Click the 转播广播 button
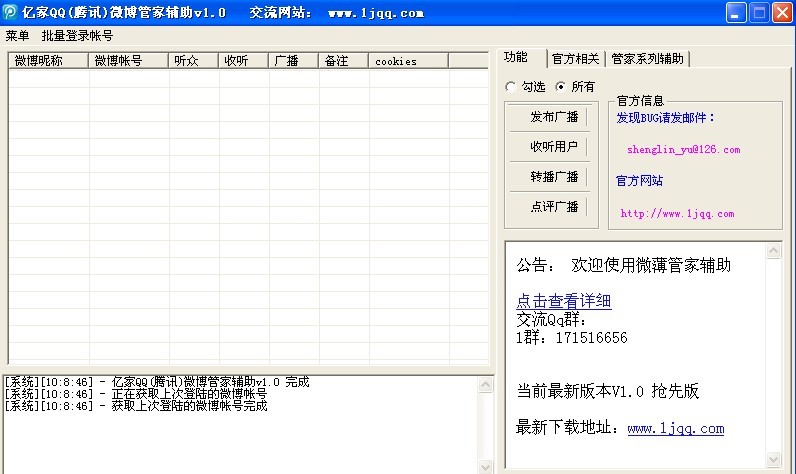The height and width of the screenshot is (474, 796). point(554,177)
